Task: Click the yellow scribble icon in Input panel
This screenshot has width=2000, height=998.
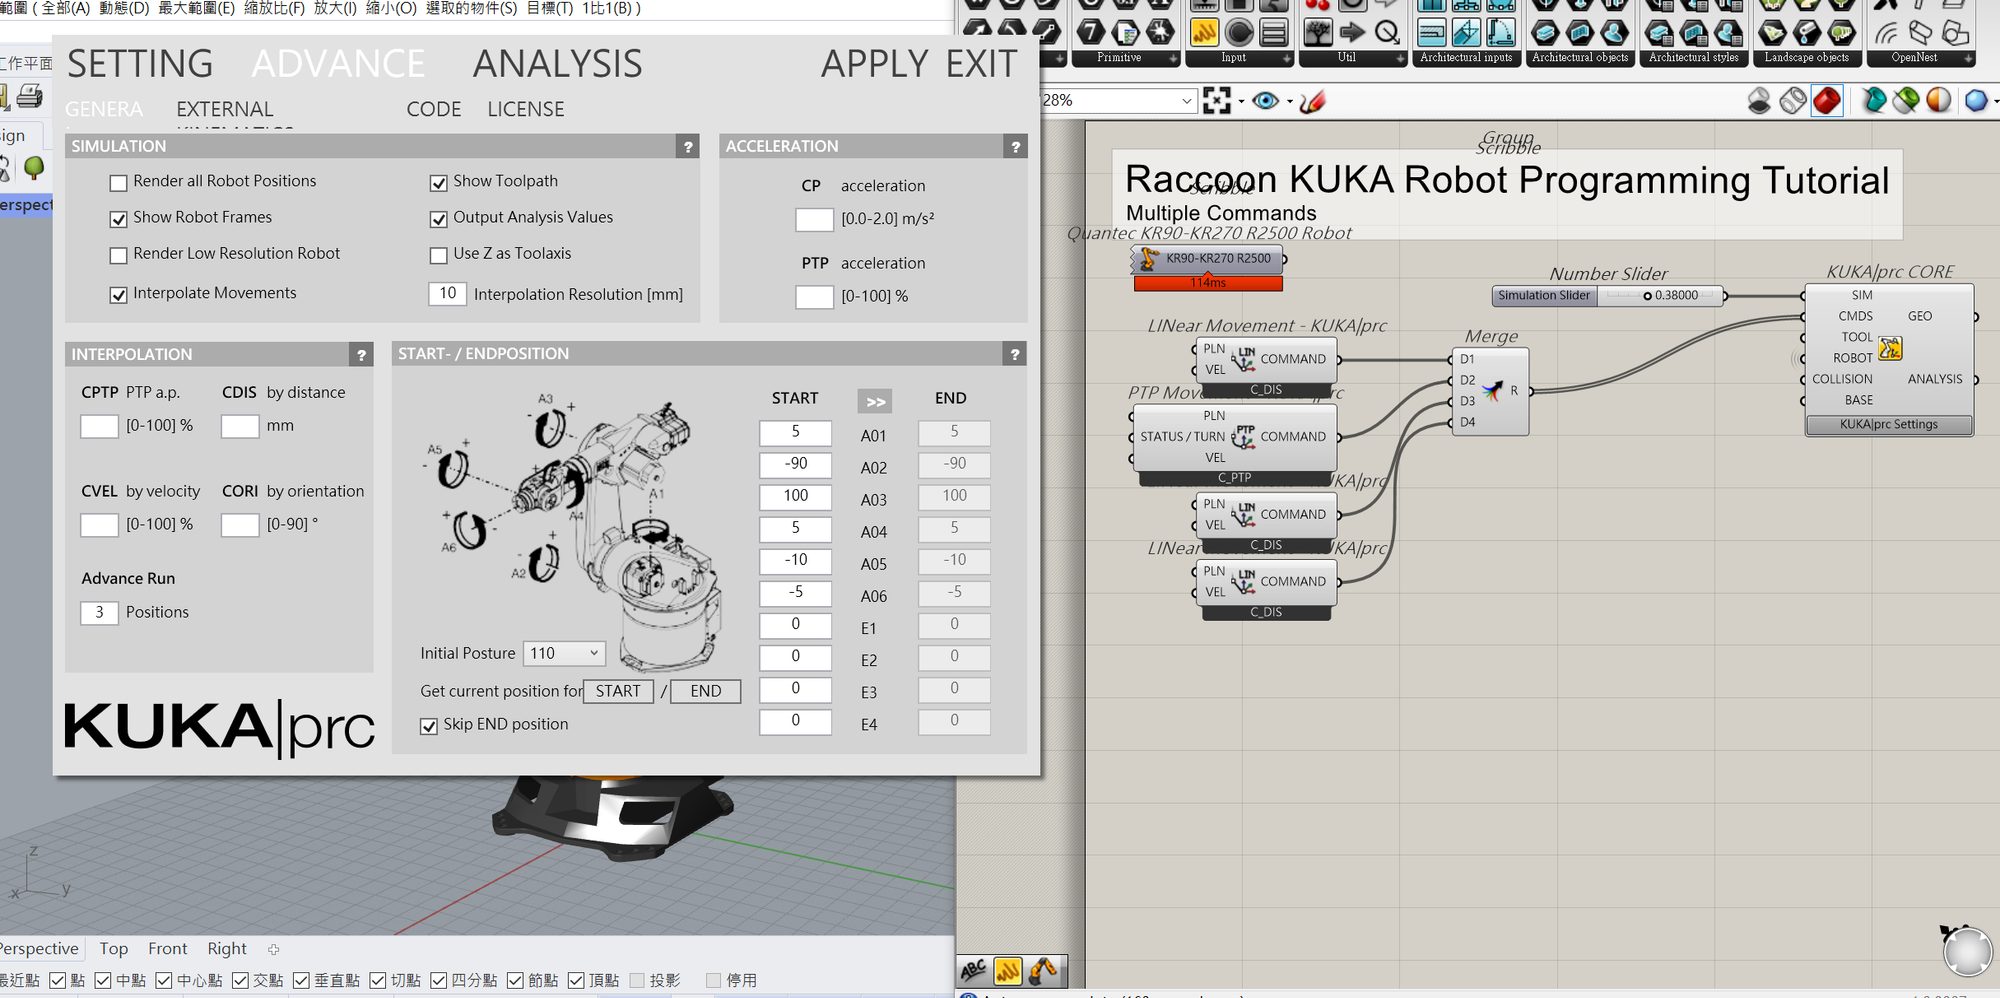Action: click(1205, 32)
